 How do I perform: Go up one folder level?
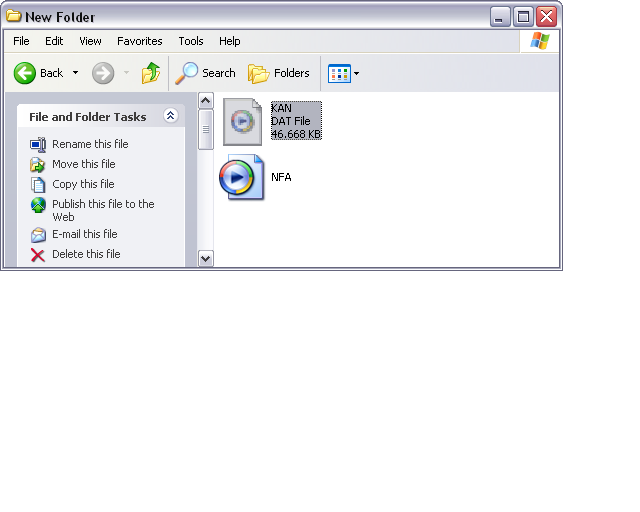pyautogui.click(x=151, y=73)
